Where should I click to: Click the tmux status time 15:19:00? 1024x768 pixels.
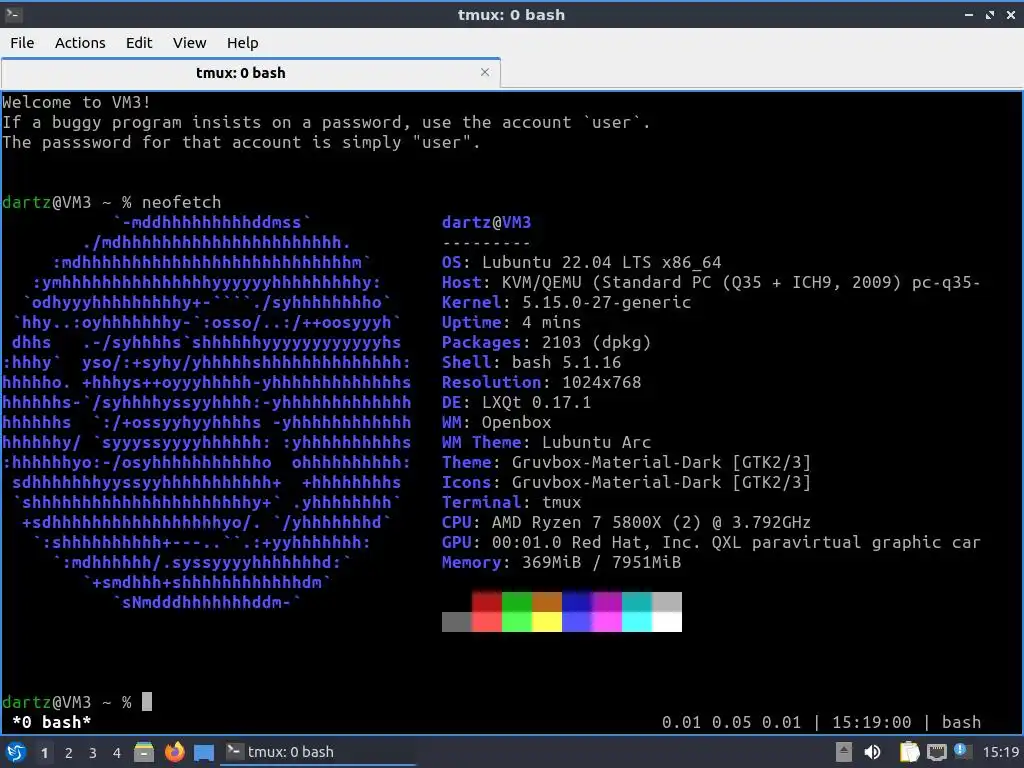871,722
